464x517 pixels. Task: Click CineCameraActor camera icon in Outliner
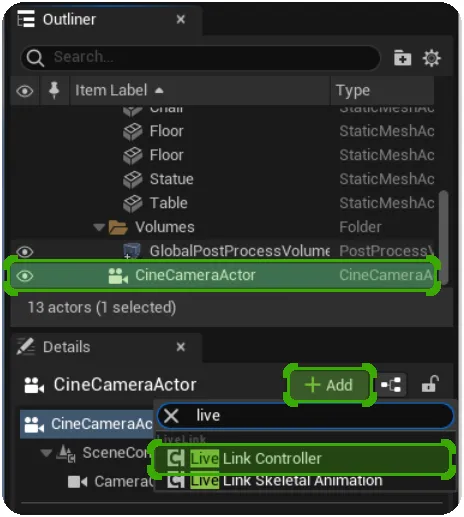[x=118, y=276]
